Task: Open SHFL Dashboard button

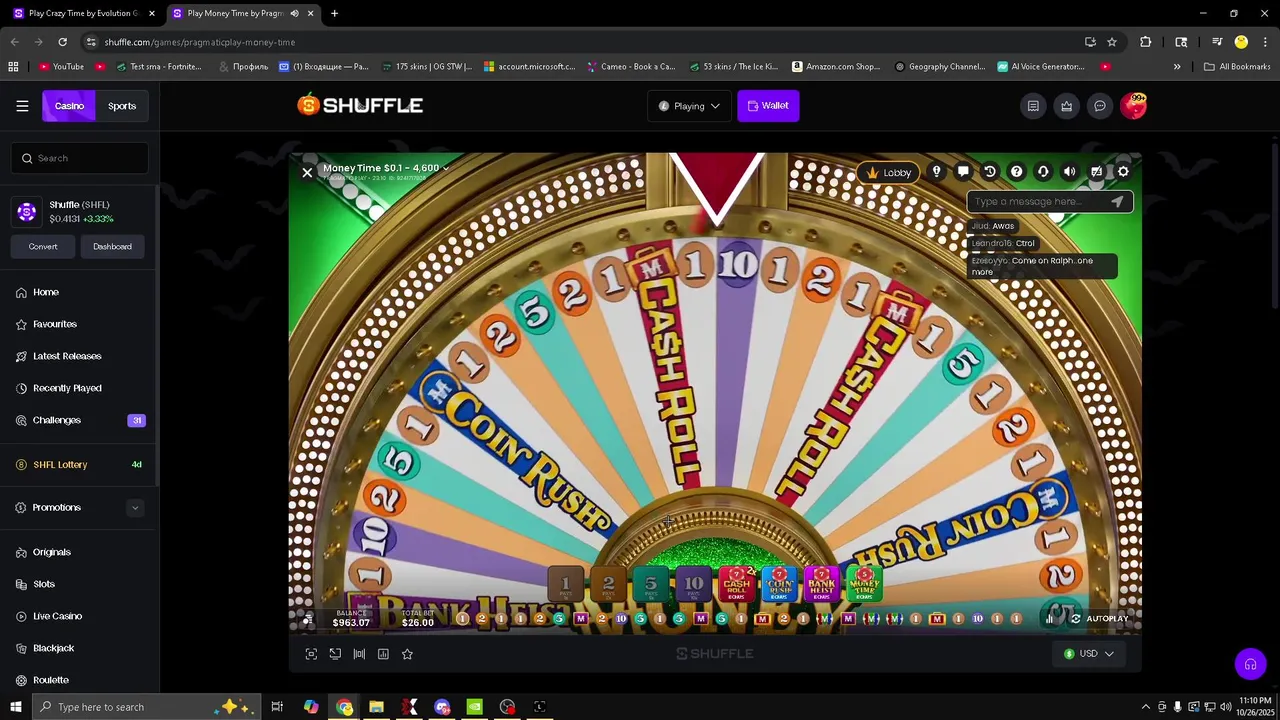Action: pos(112,247)
